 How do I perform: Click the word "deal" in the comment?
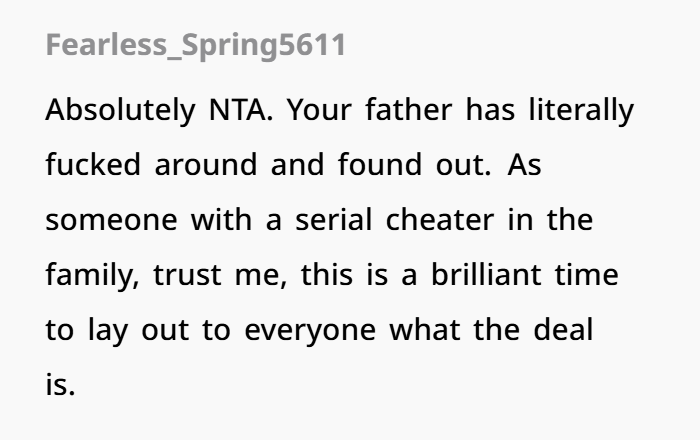coord(563,329)
